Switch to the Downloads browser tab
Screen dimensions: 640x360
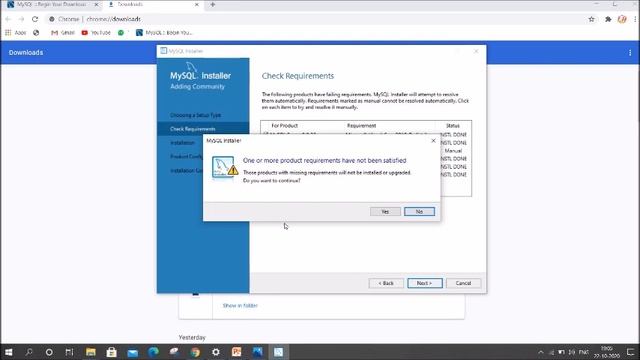pyautogui.click(x=153, y=4)
